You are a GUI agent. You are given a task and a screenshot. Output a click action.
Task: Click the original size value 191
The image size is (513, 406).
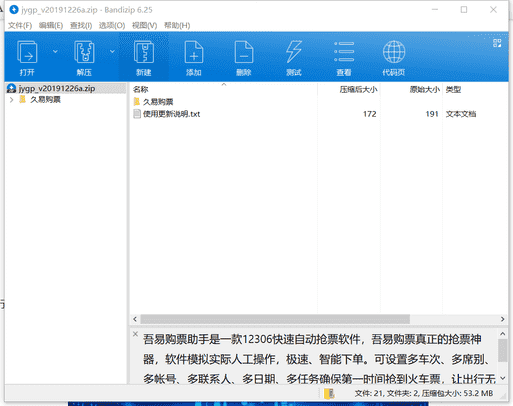click(x=432, y=114)
